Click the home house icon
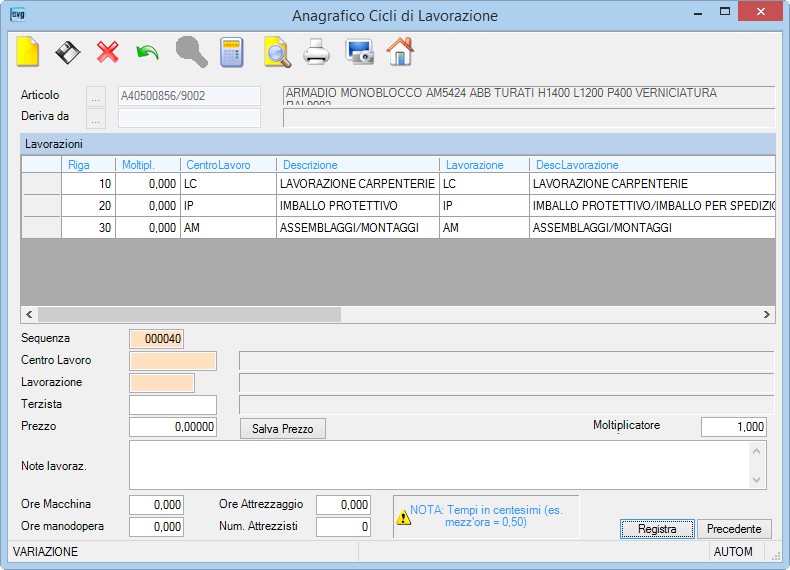790x570 pixels. pyautogui.click(x=400, y=51)
